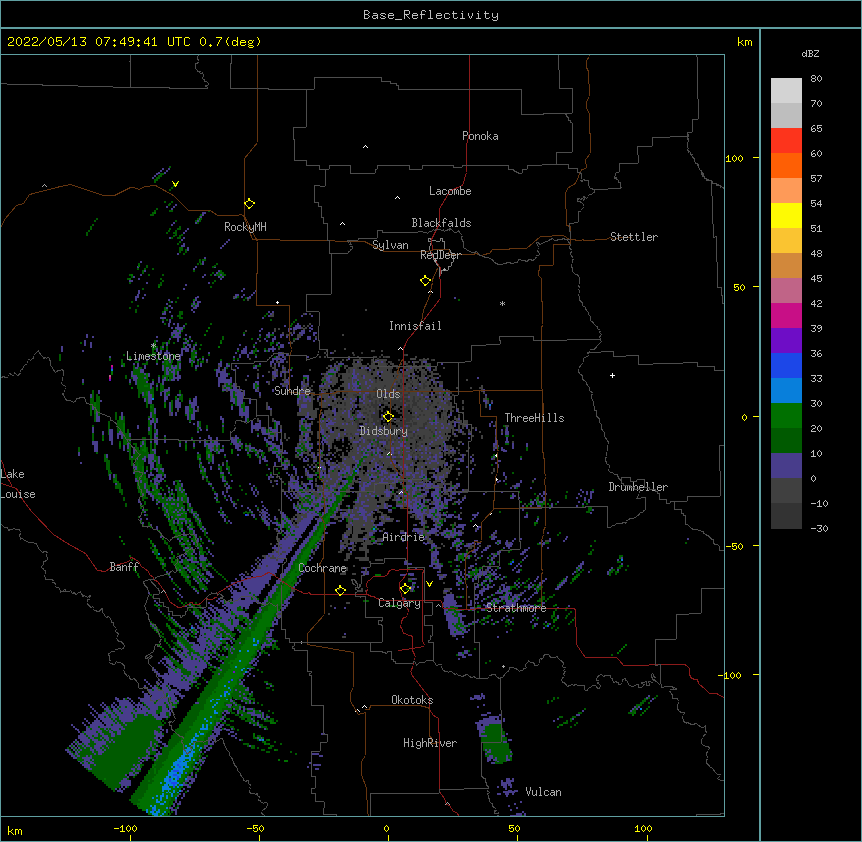The height and width of the screenshot is (842, 862).
Task: Select the blue 36-33 dBZ legend swatch
Action: (786, 365)
